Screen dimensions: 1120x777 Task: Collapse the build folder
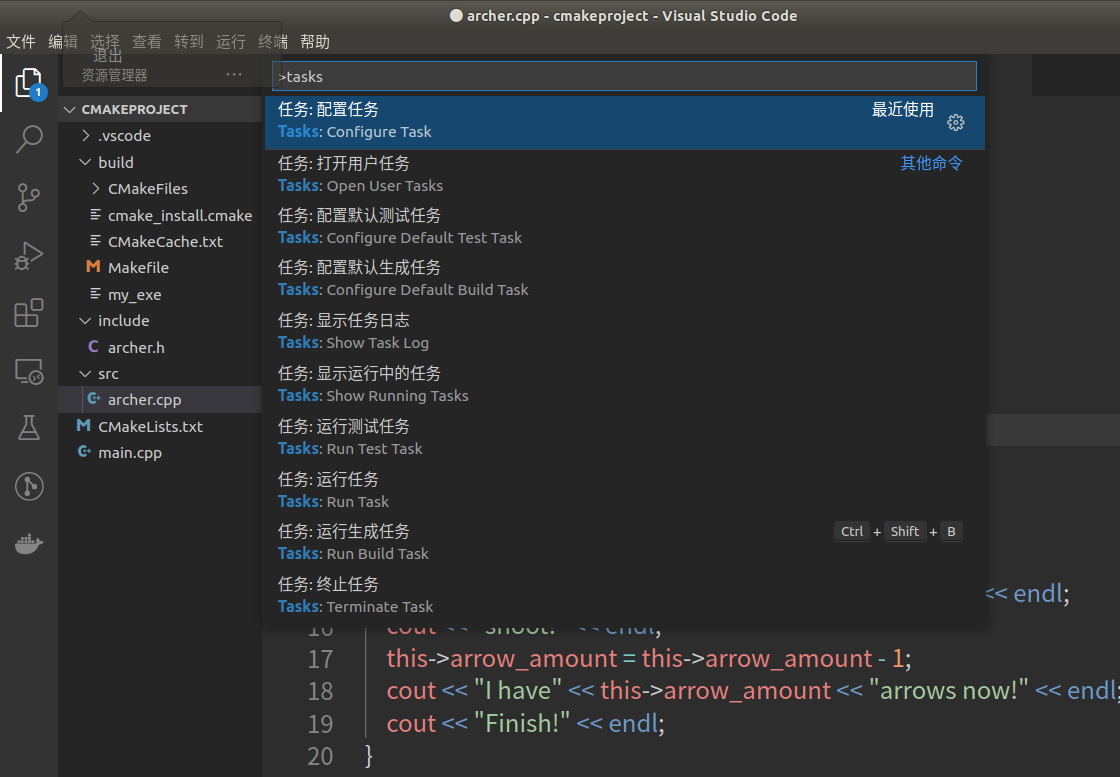click(85, 162)
